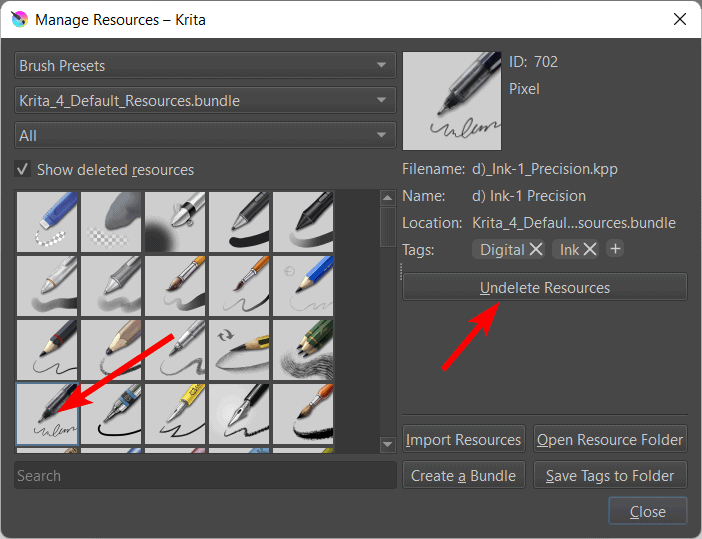Select the green pencil bundle preset
The width and height of the screenshot is (702, 539).
click(x=304, y=350)
